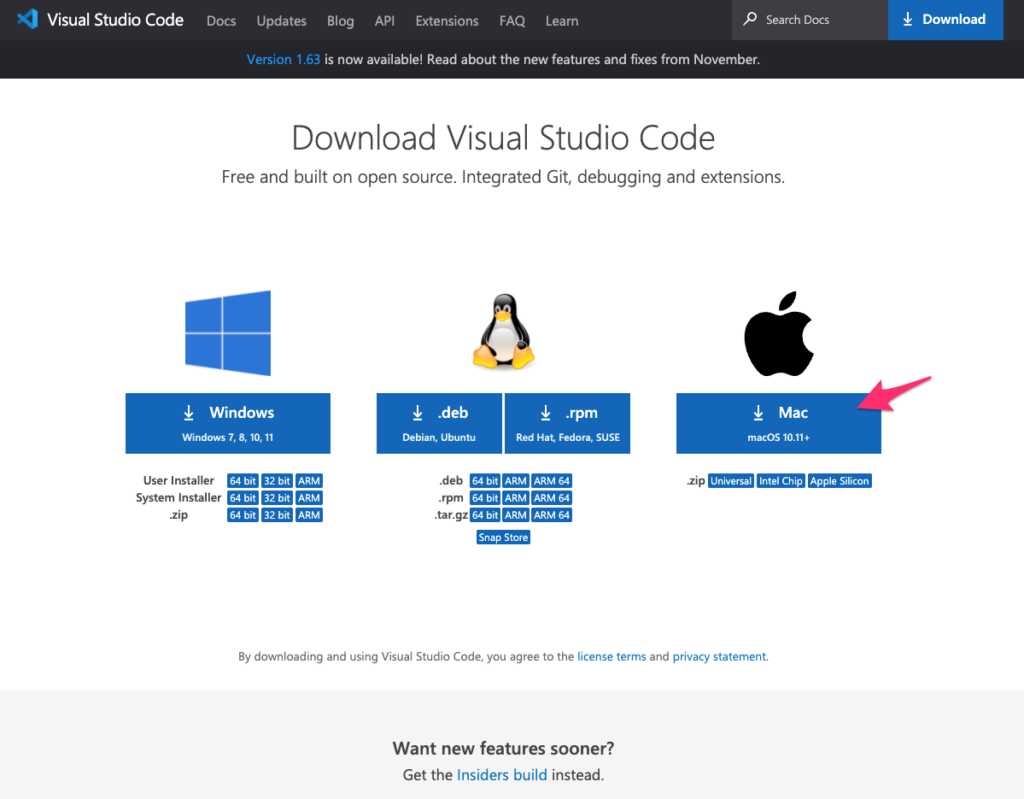Click the "System Installer" label
This screenshot has height=799, width=1024.
click(178, 498)
